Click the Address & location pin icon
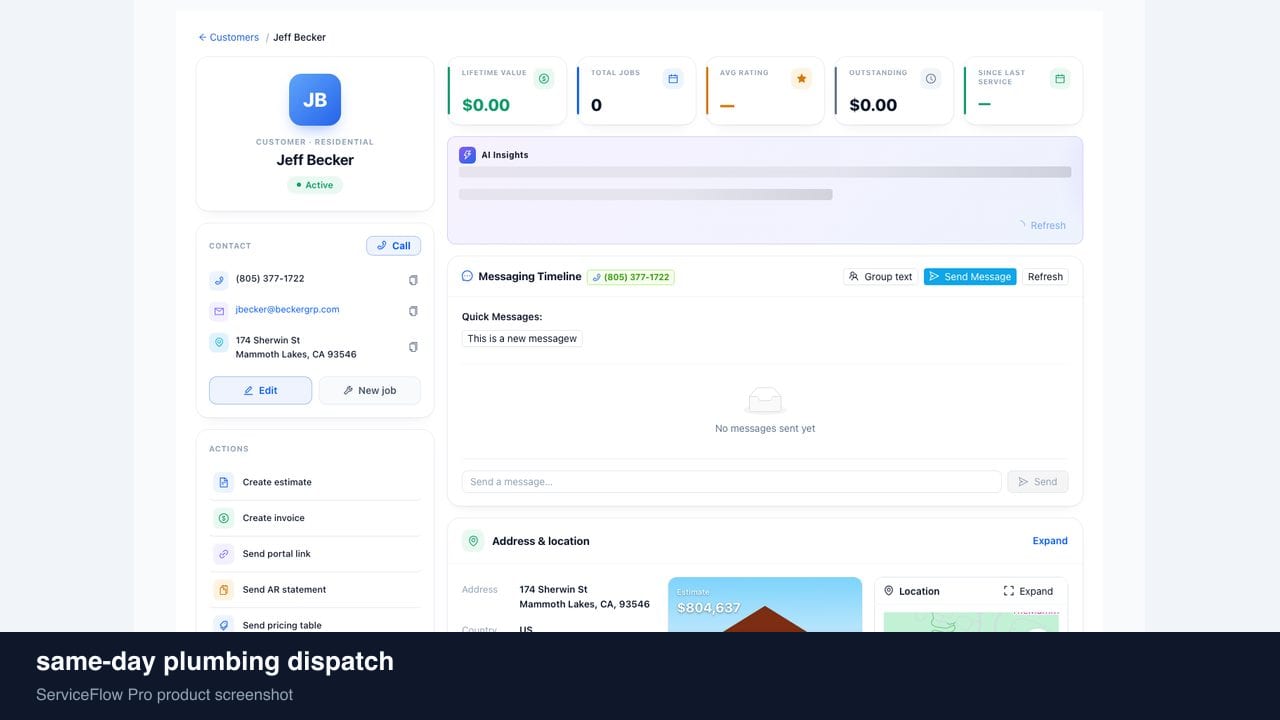The image size is (1280, 720). pos(473,541)
